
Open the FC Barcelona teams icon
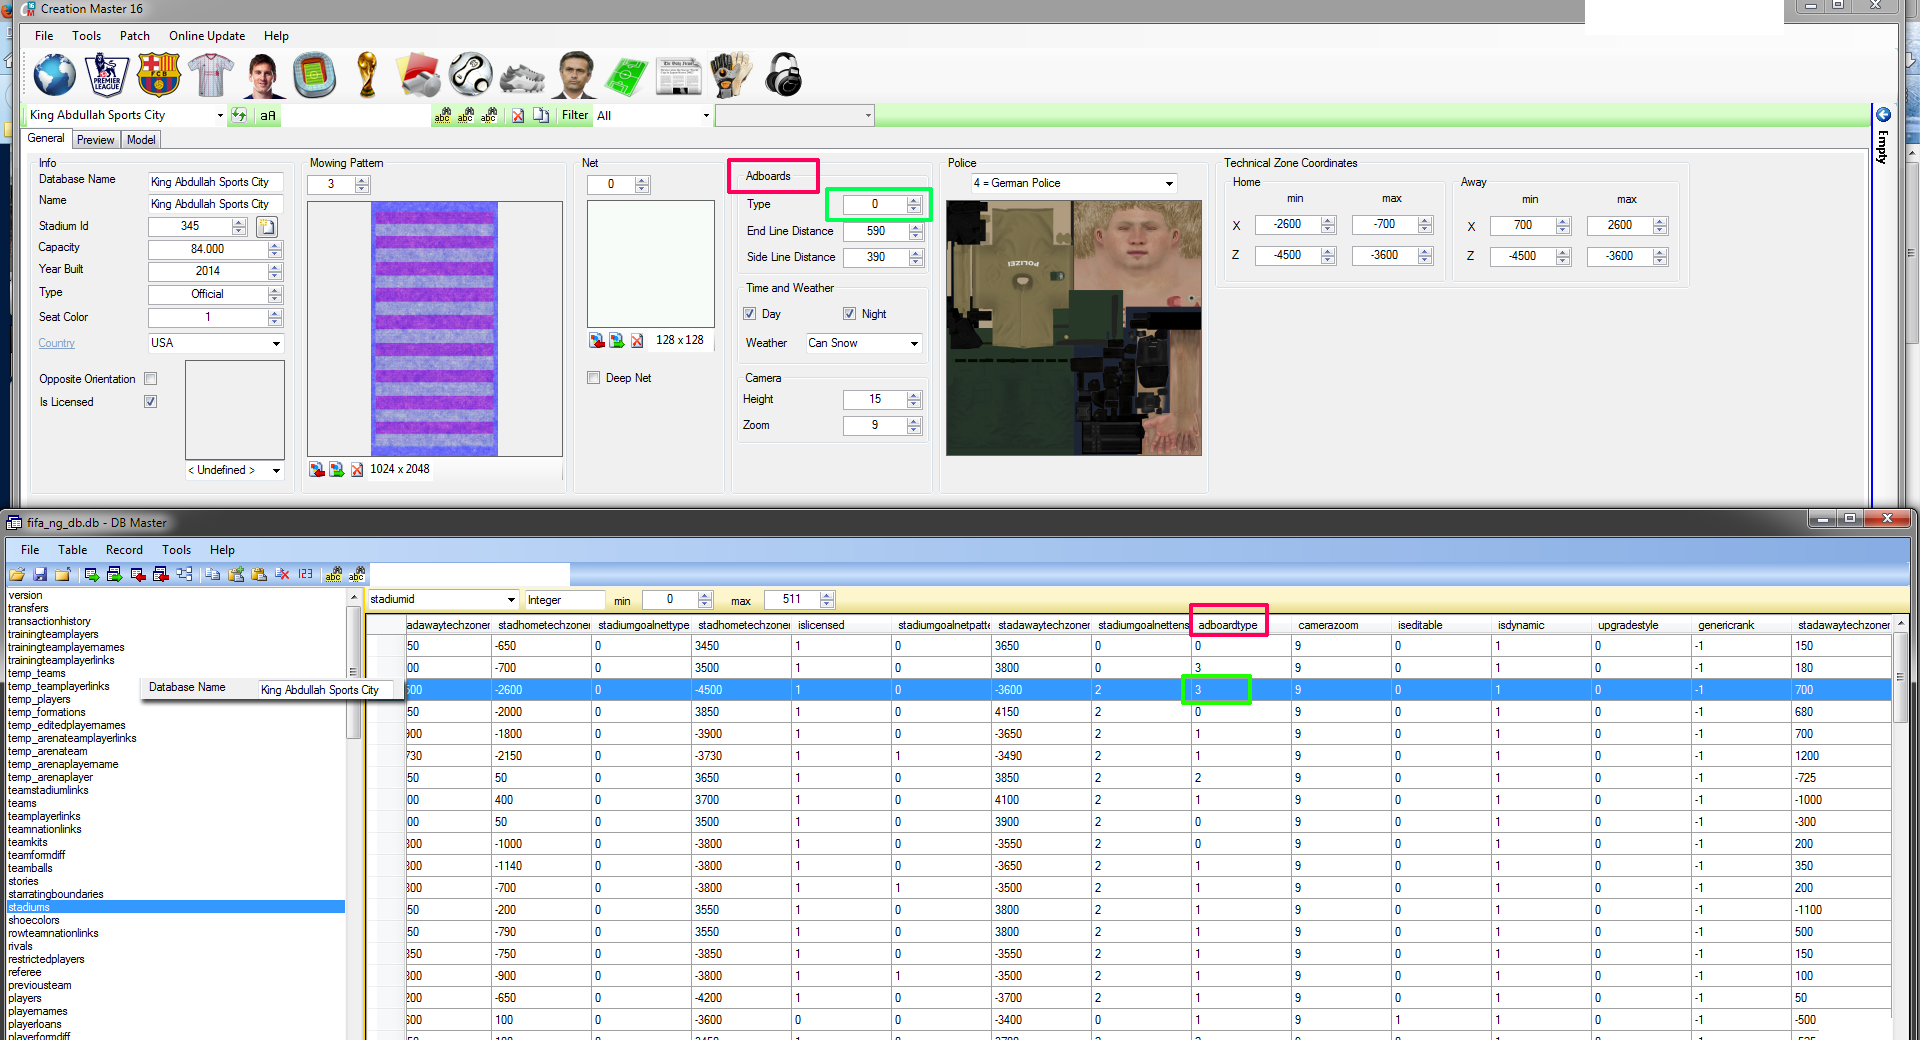pos(159,76)
